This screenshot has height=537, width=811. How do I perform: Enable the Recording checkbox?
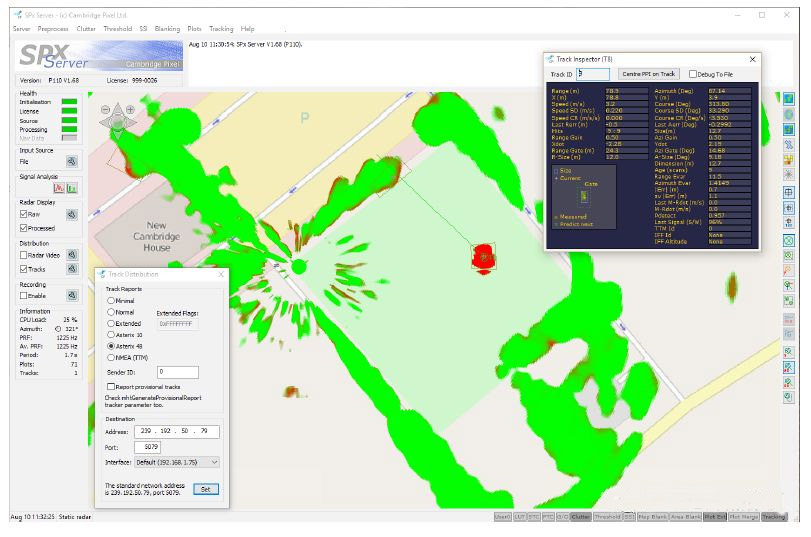point(24,296)
